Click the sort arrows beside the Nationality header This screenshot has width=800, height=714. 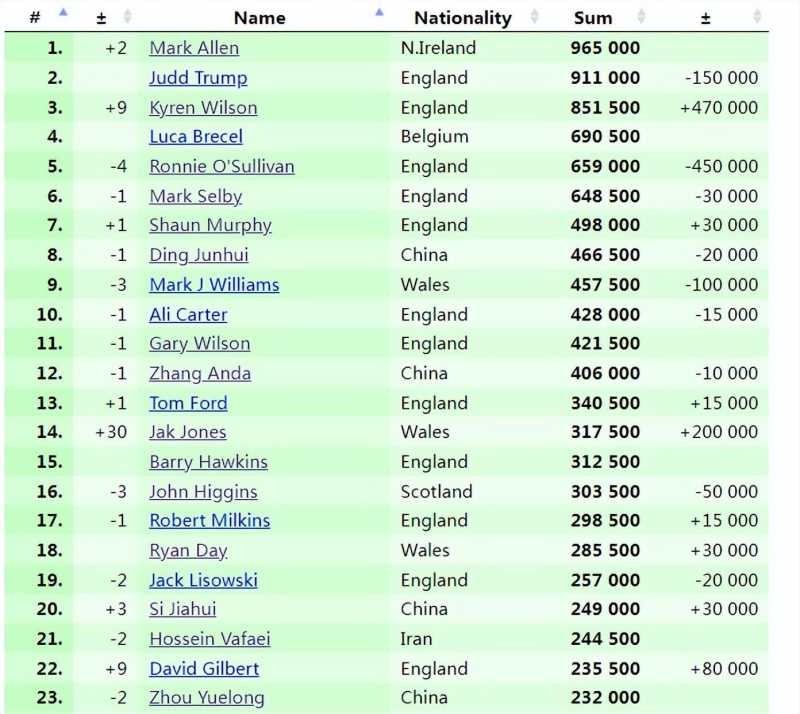point(534,17)
